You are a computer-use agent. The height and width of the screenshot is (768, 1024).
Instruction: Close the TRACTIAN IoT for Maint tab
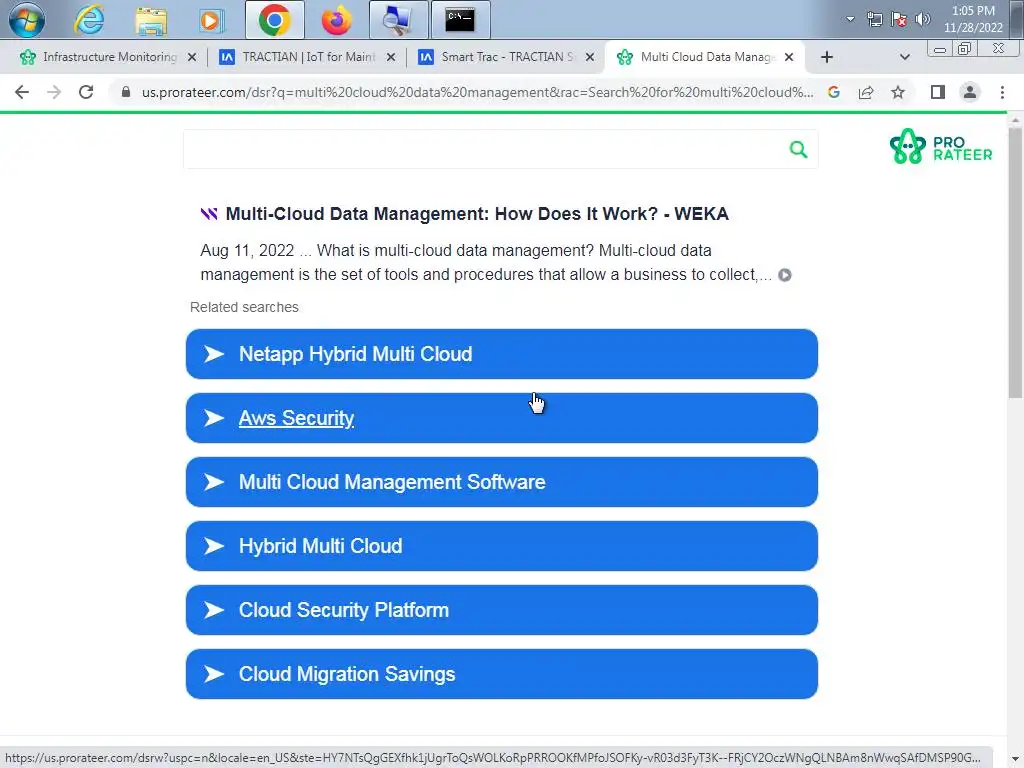(x=391, y=57)
